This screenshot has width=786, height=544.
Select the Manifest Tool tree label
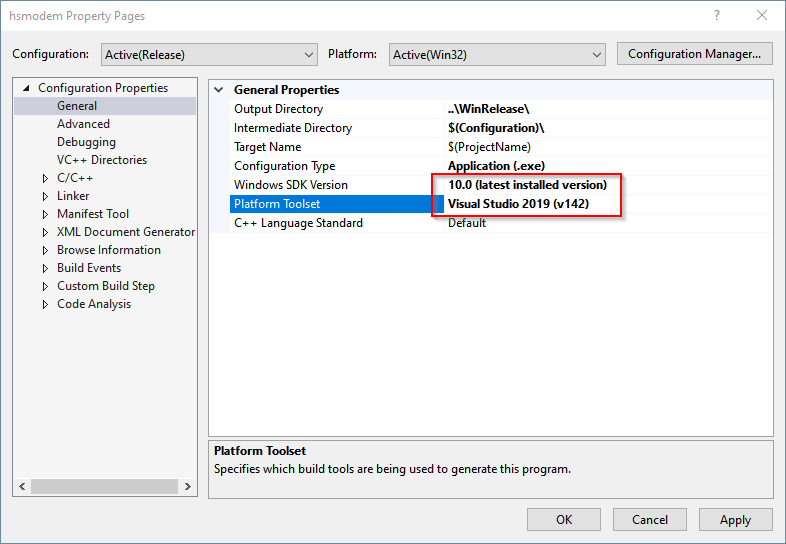(93, 214)
